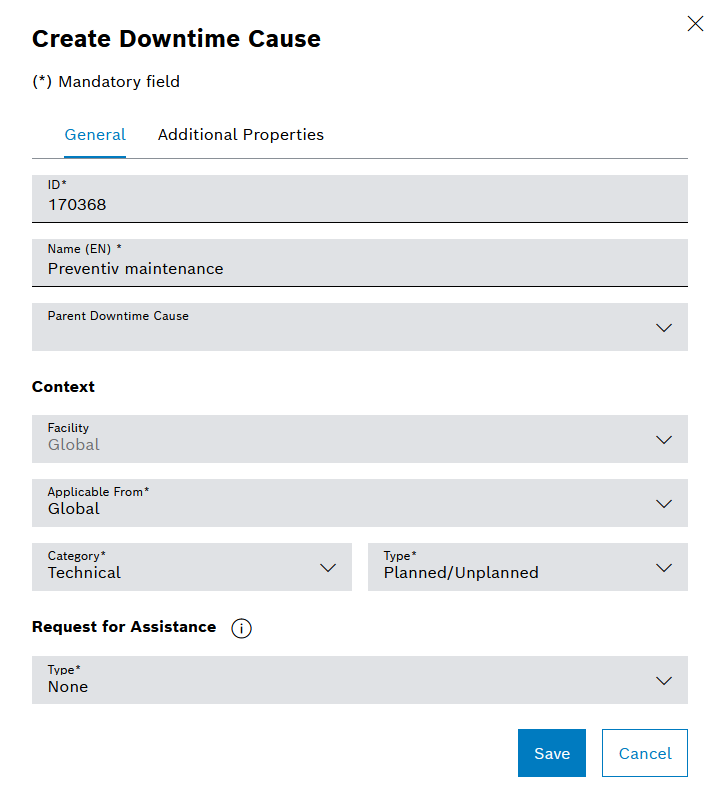Screen dimensions: 720x809
Task: Click the Category field chevron arrow
Action: (328, 568)
